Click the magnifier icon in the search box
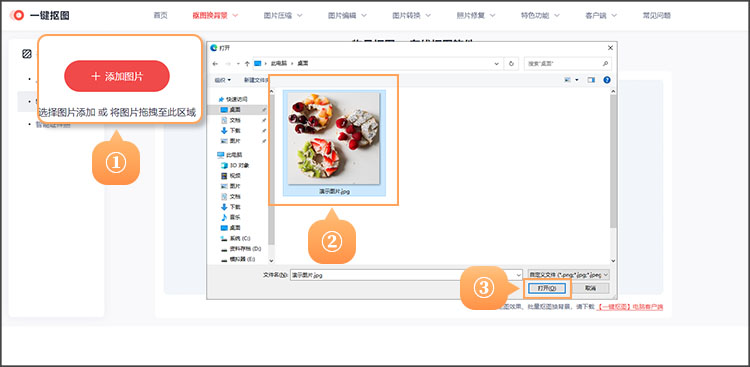The height and width of the screenshot is (367, 750). [x=605, y=63]
